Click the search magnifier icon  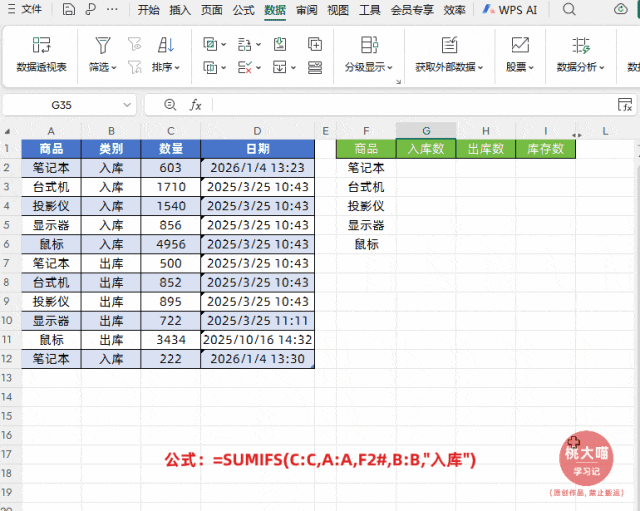pyautogui.click(x=569, y=9)
